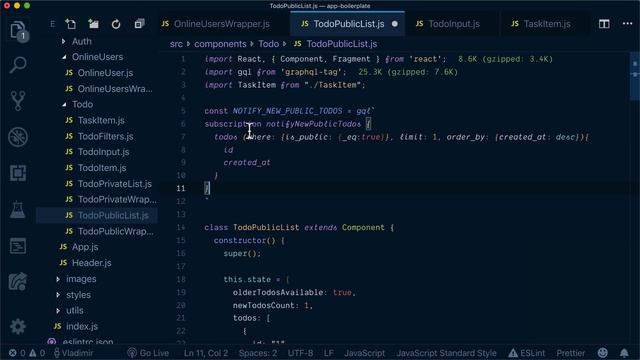Click the Prettier status item

pos(571,353)
